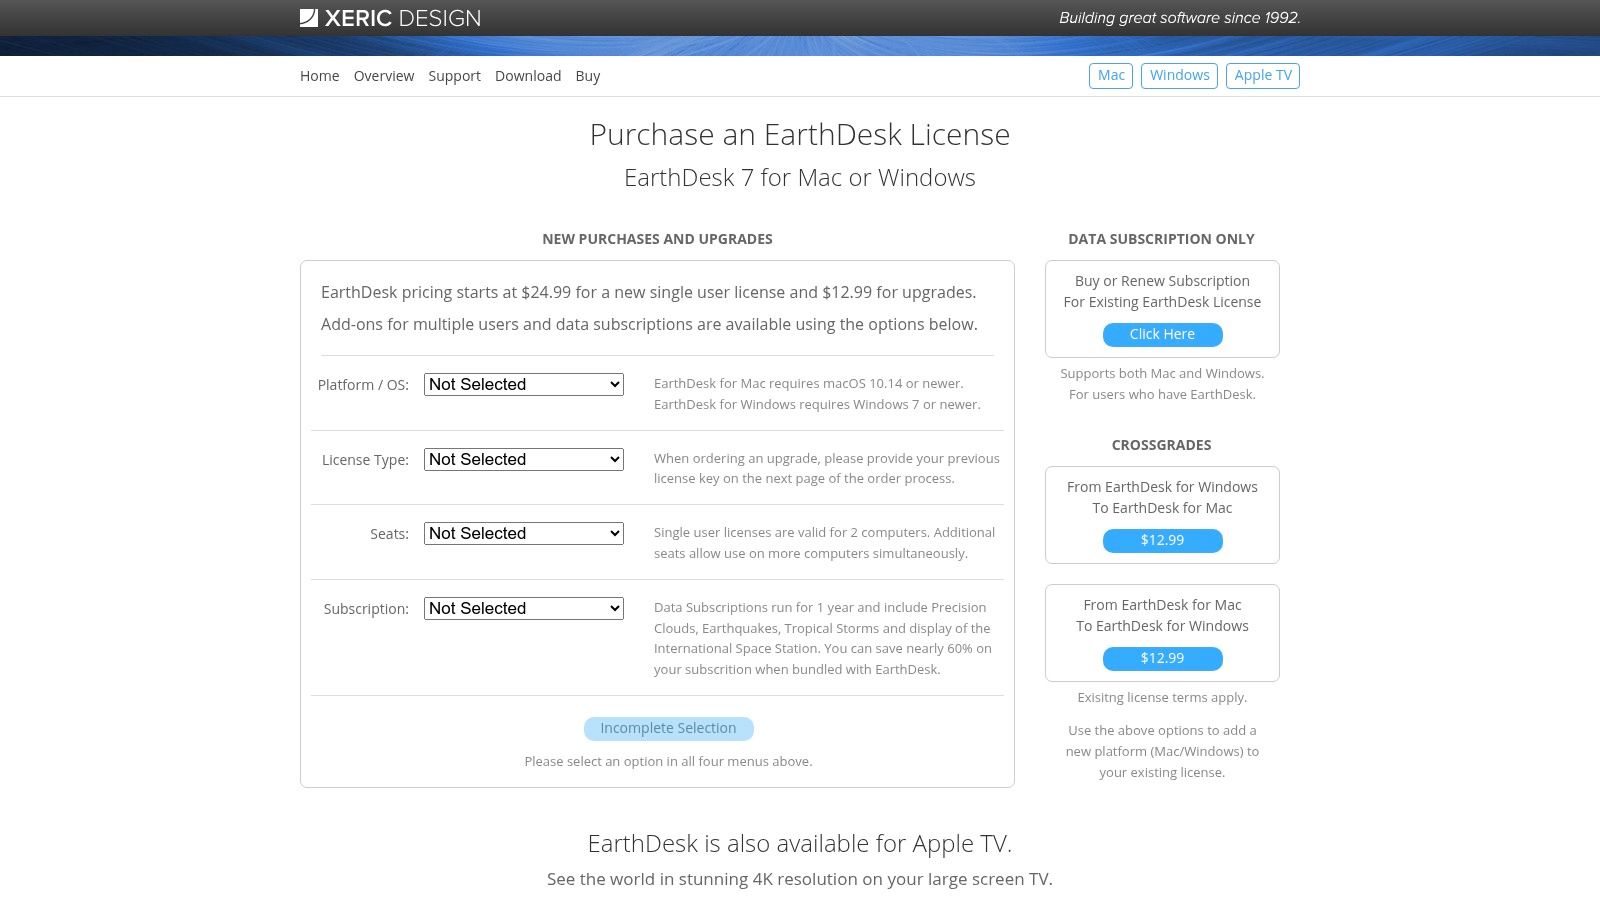Click 'Building great software since 1992.' tagline
The width and height of the screenshot is (1600, 900).
(1180, 18)
